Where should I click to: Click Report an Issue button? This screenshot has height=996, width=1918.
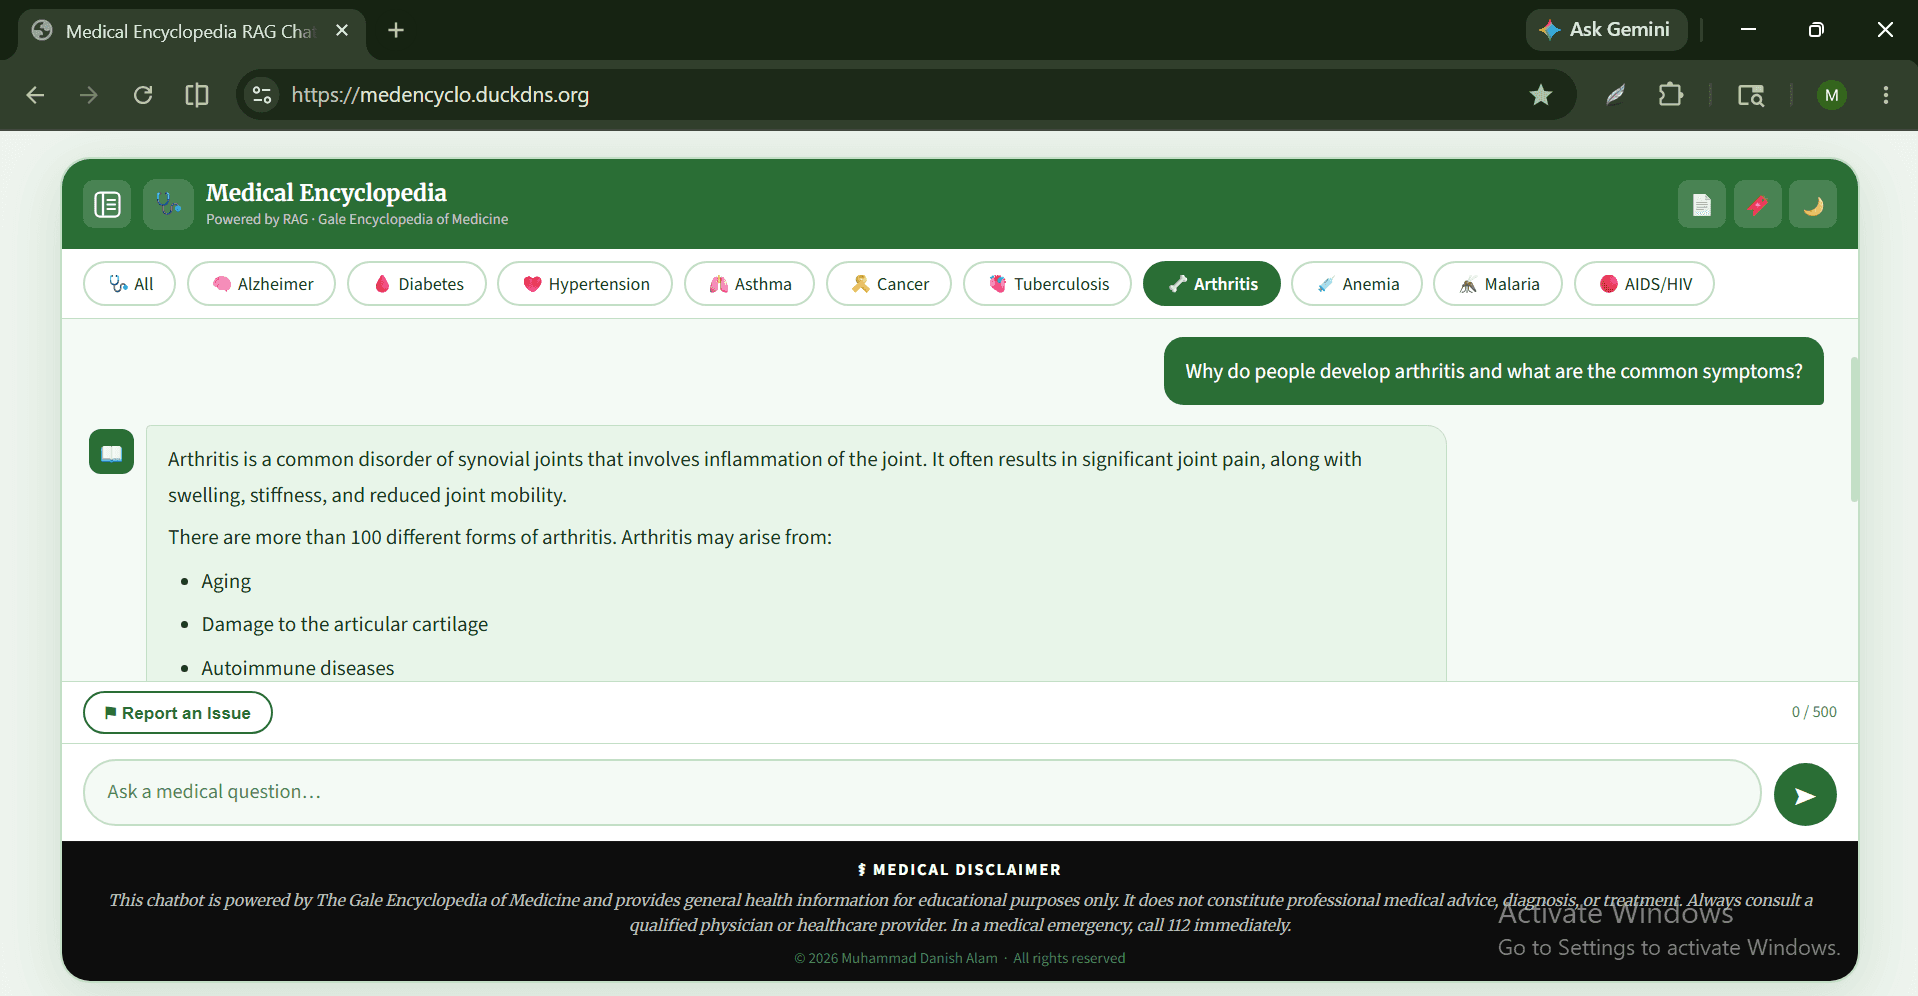pos(178,713)
